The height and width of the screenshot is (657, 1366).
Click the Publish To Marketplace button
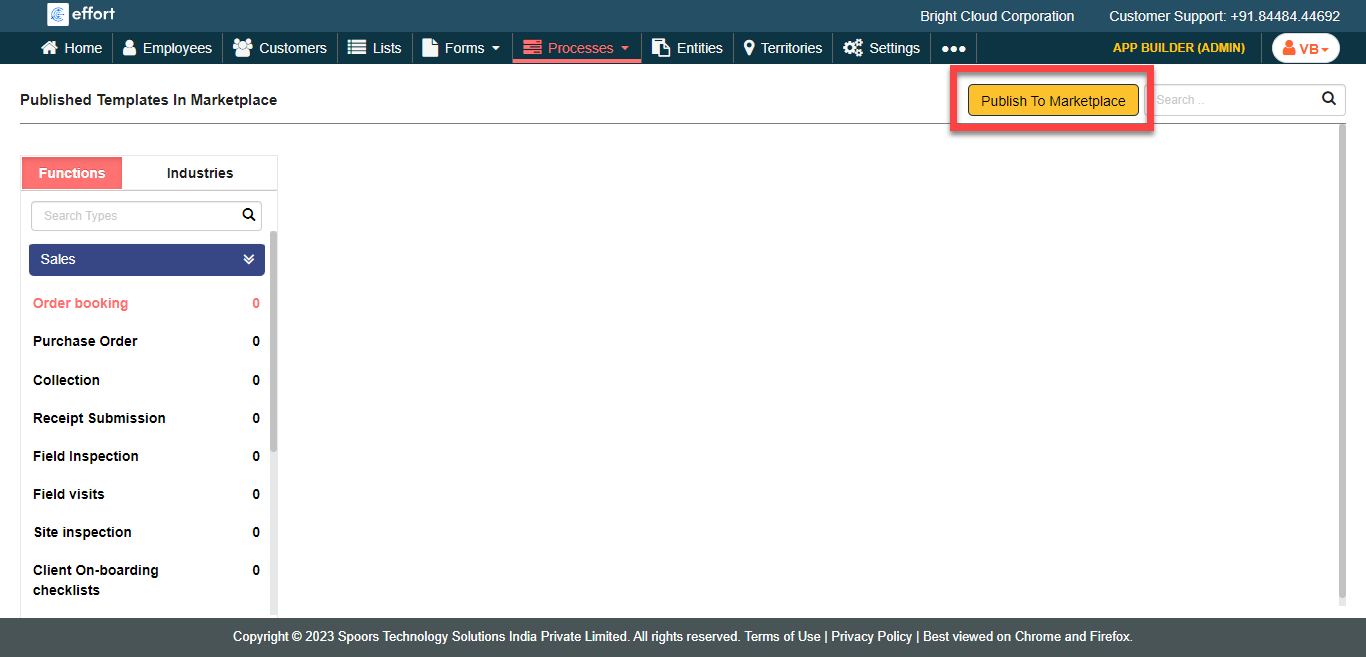pyautogui.click(x=1053, y=101)
